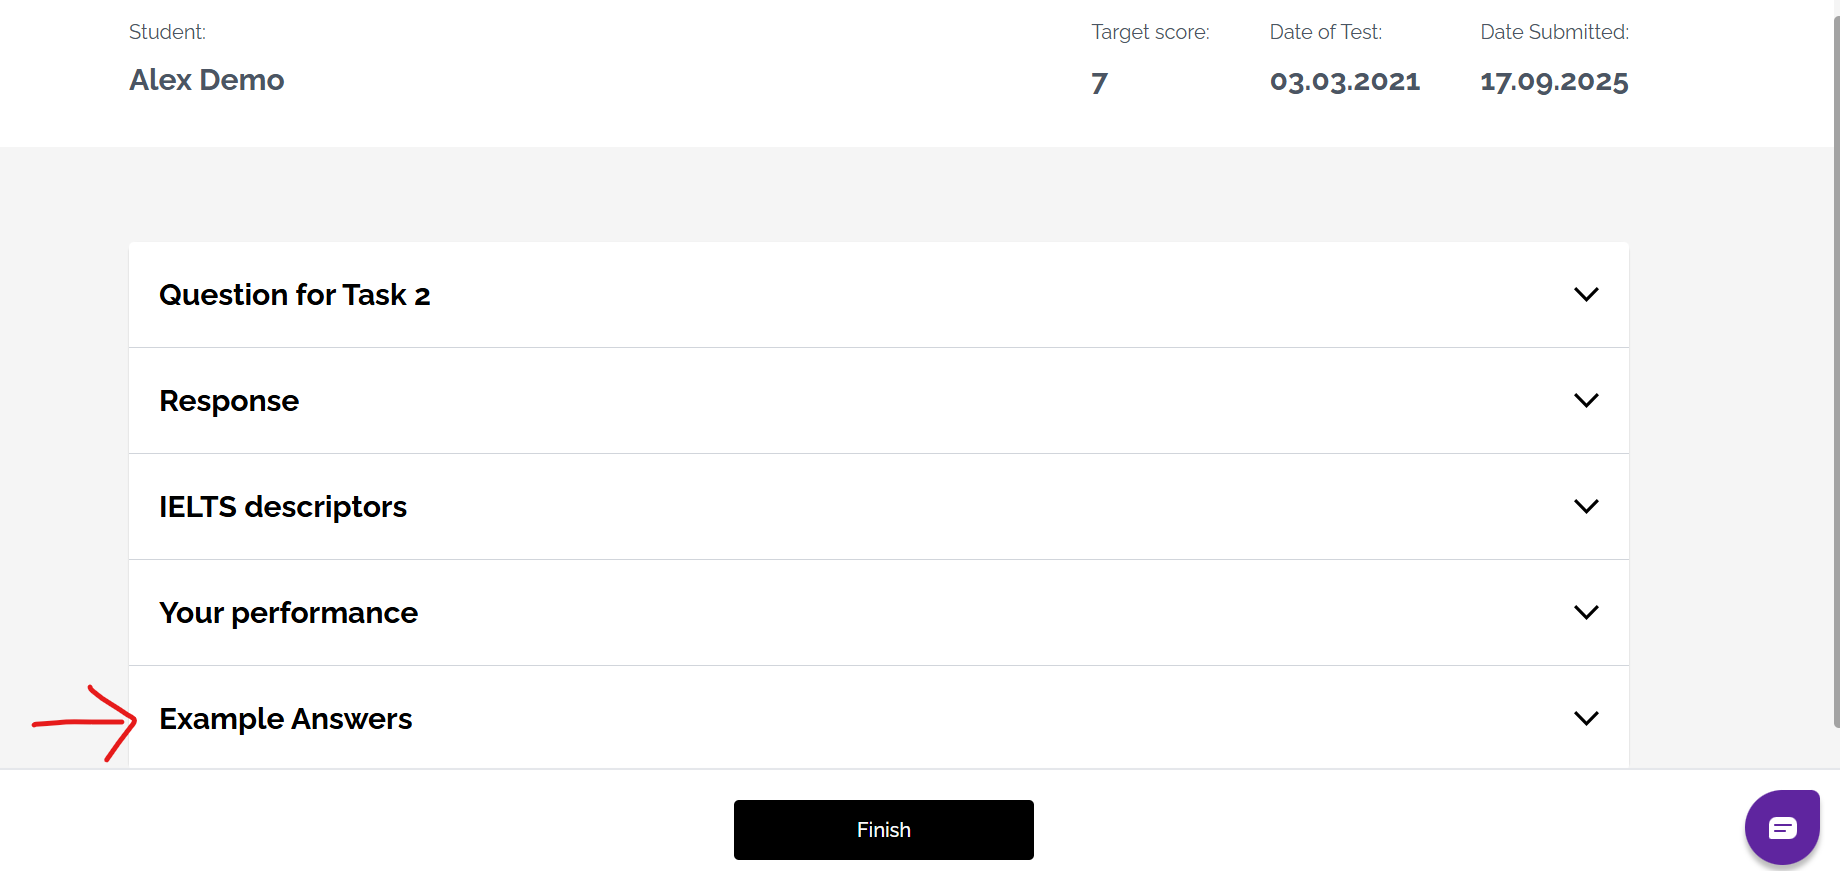This screenshot has height=877, width=1840.
Task: Select the Example Answers heading
Action: pos(286,719)
